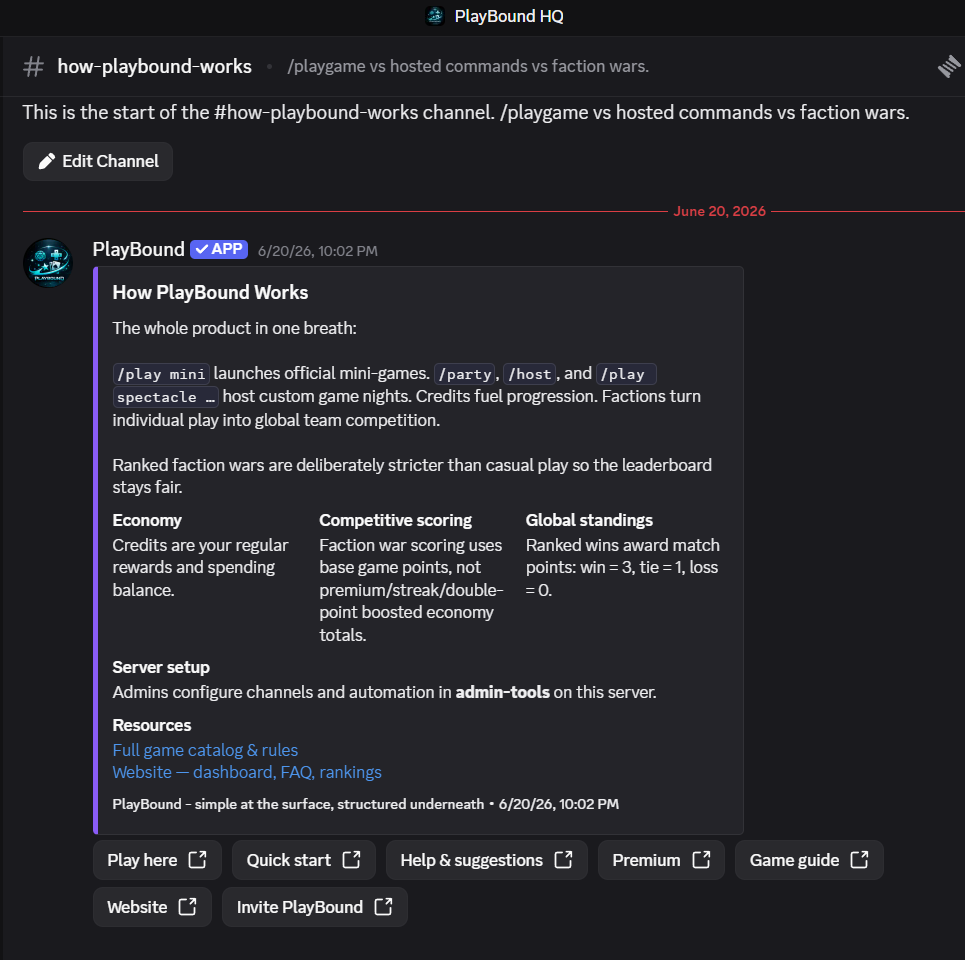Viewport: 965px width, 960px height.
Task: Click the Premium button
Action: pyautogui.click(x=661, y=860)
